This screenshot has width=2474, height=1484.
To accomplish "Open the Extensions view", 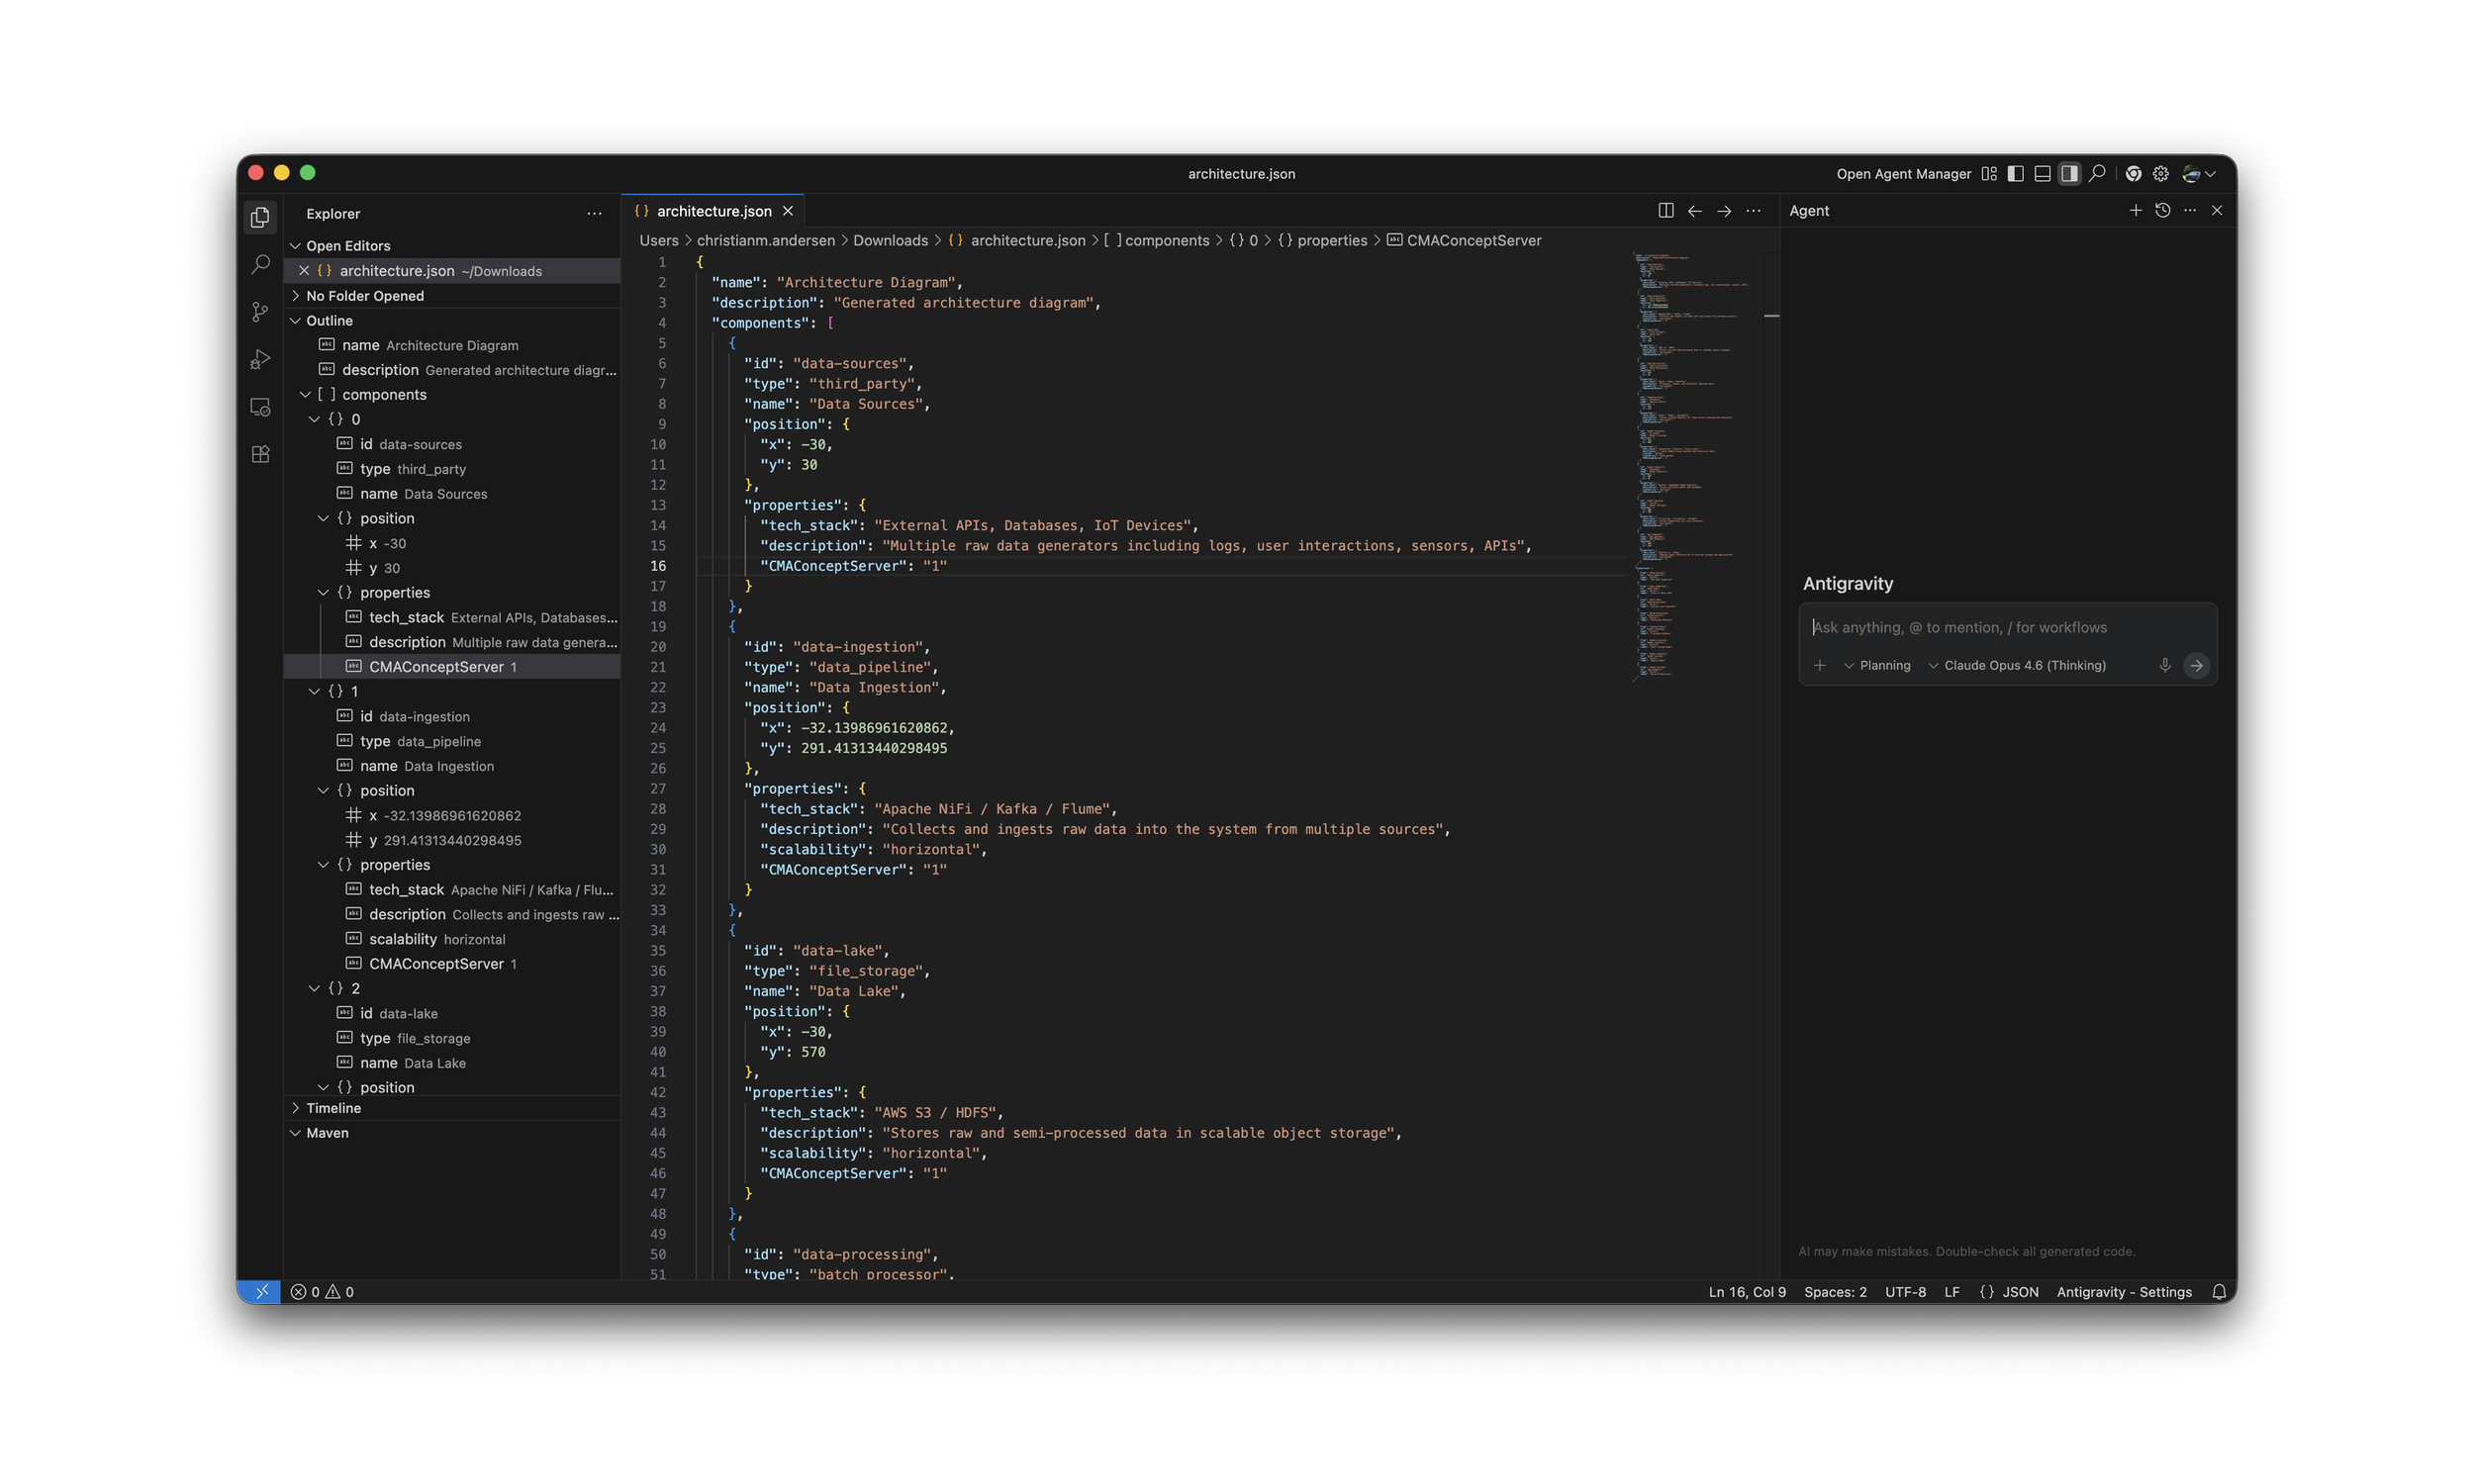I will [x=260, y=454].
